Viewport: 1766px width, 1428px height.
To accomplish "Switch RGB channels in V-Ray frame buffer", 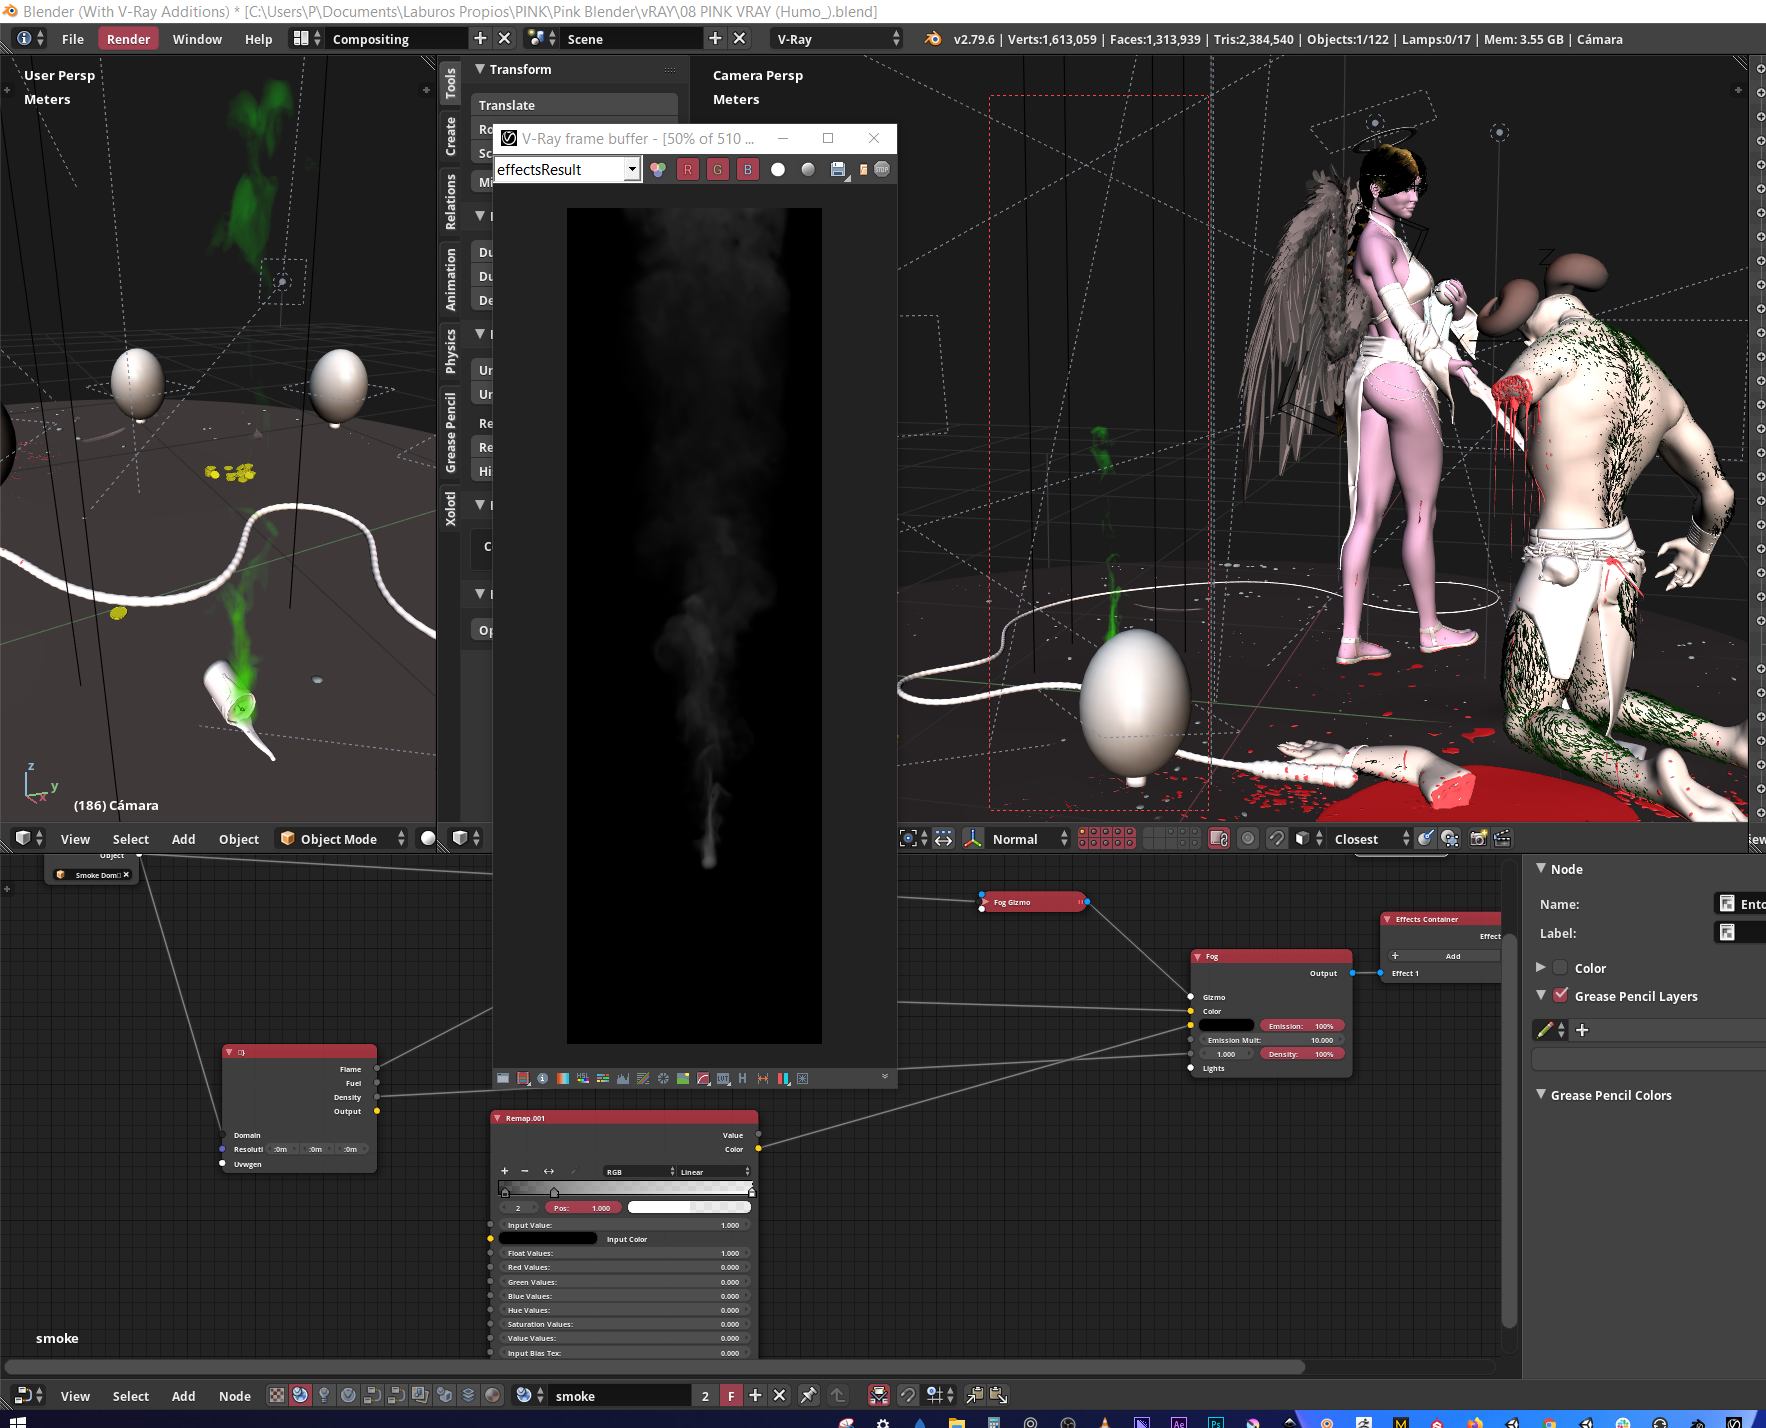I will [657, 169].
